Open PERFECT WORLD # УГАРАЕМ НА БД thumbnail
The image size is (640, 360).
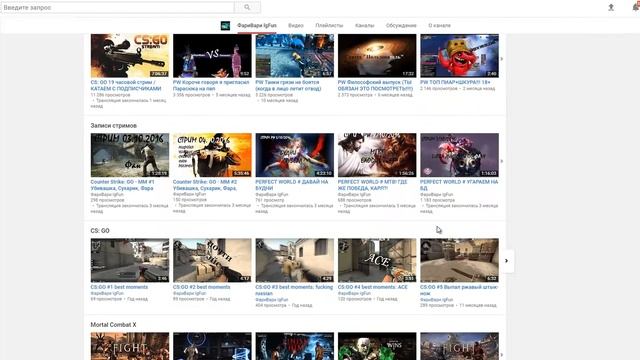tap(460, 155)
